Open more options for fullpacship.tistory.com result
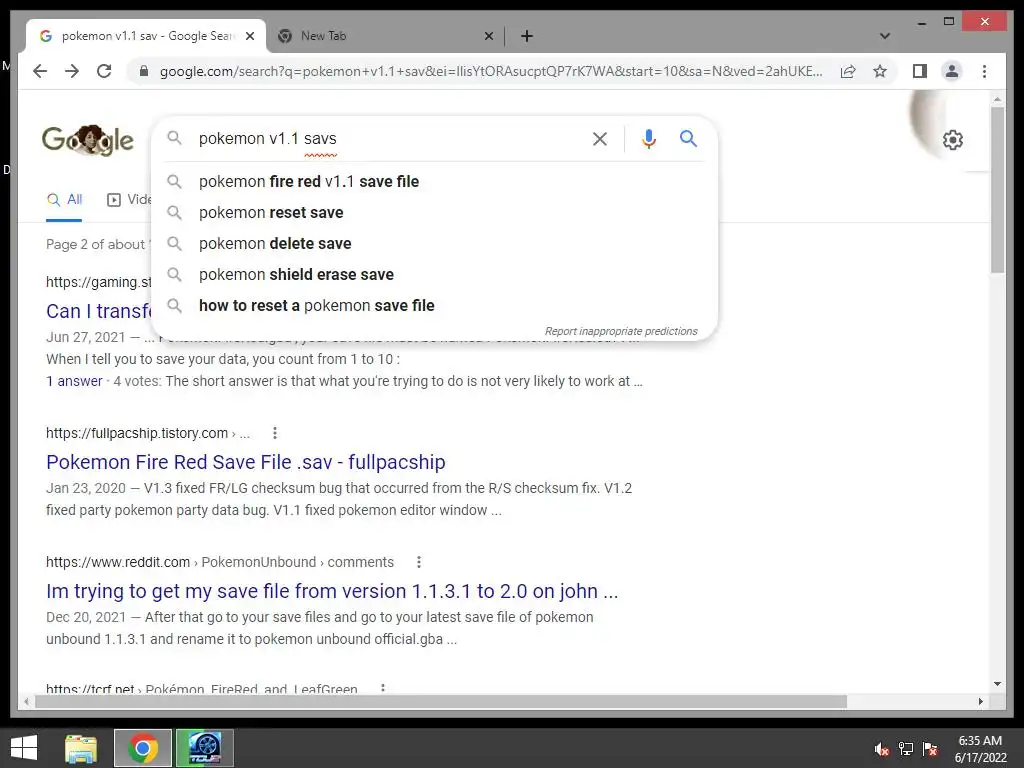The width and height of the screenshot is (1024, 768). pyautogui.click(x=275, y=433)
